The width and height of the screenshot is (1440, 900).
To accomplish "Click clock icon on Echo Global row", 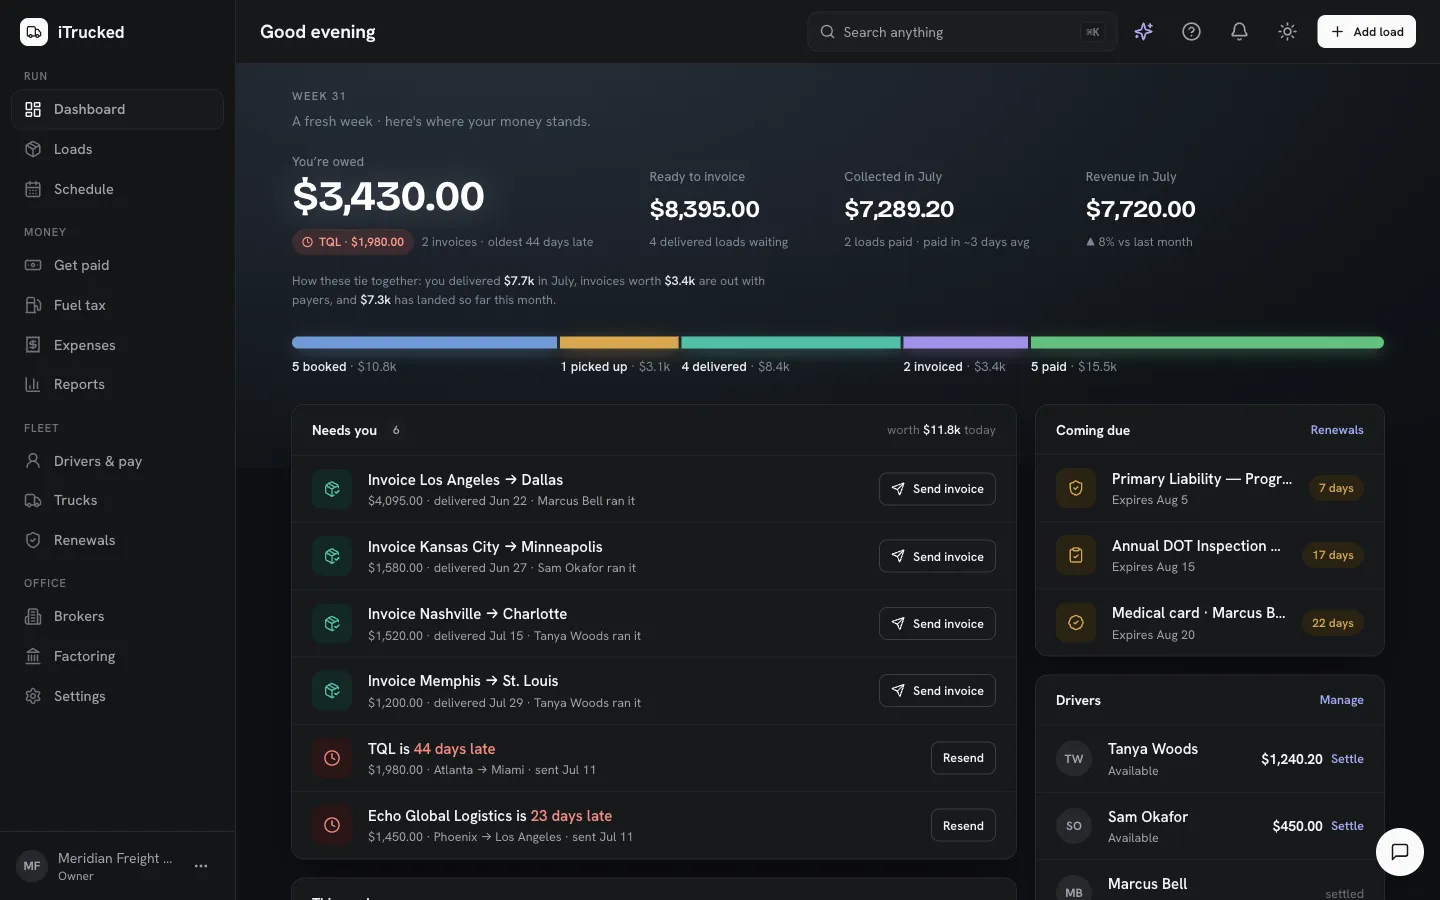I will tap(332, 825).
